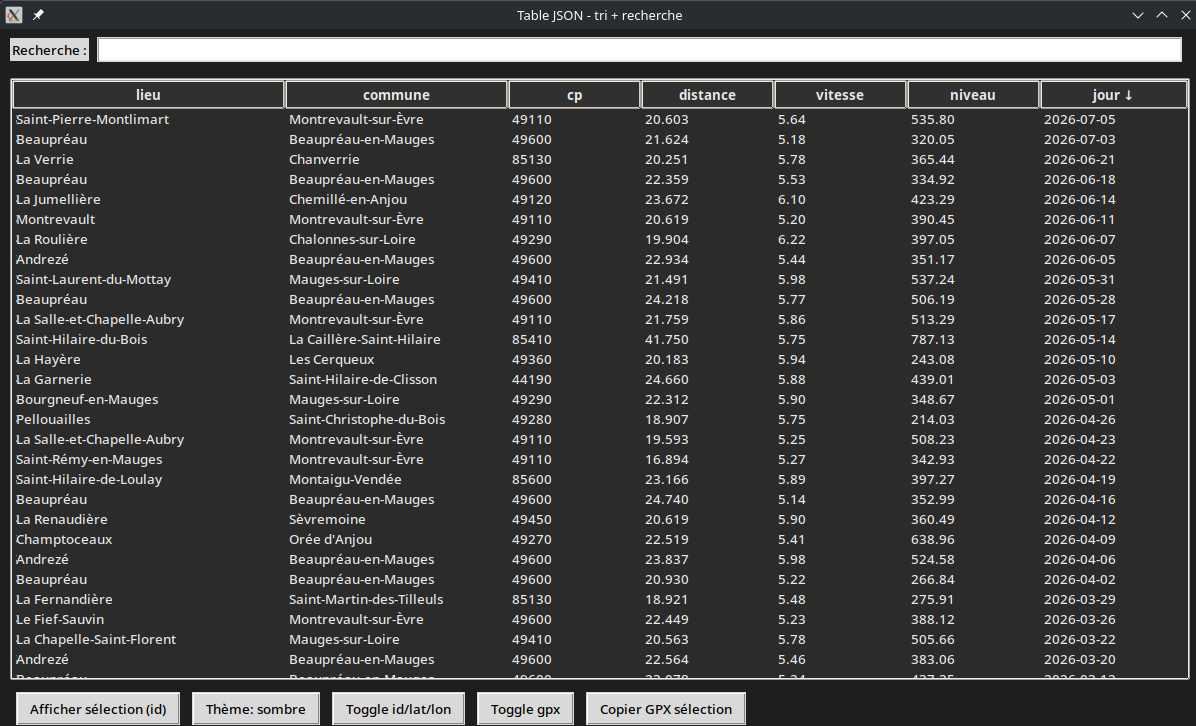The width and height of the screenshot is (1196, 726).
Task: Click cp cell 44190
Action: (532, 380)
